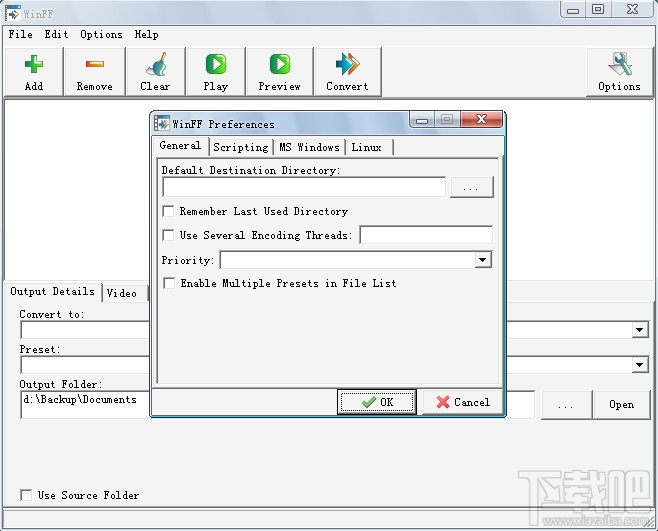Open the Help menu
Viewport: 658px width, 531px height.
click(x=146, y=34)
